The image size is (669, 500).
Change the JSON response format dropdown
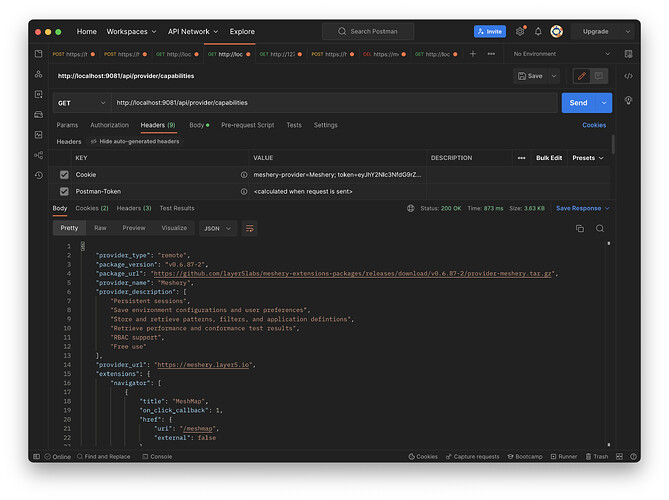click(218, 229)
